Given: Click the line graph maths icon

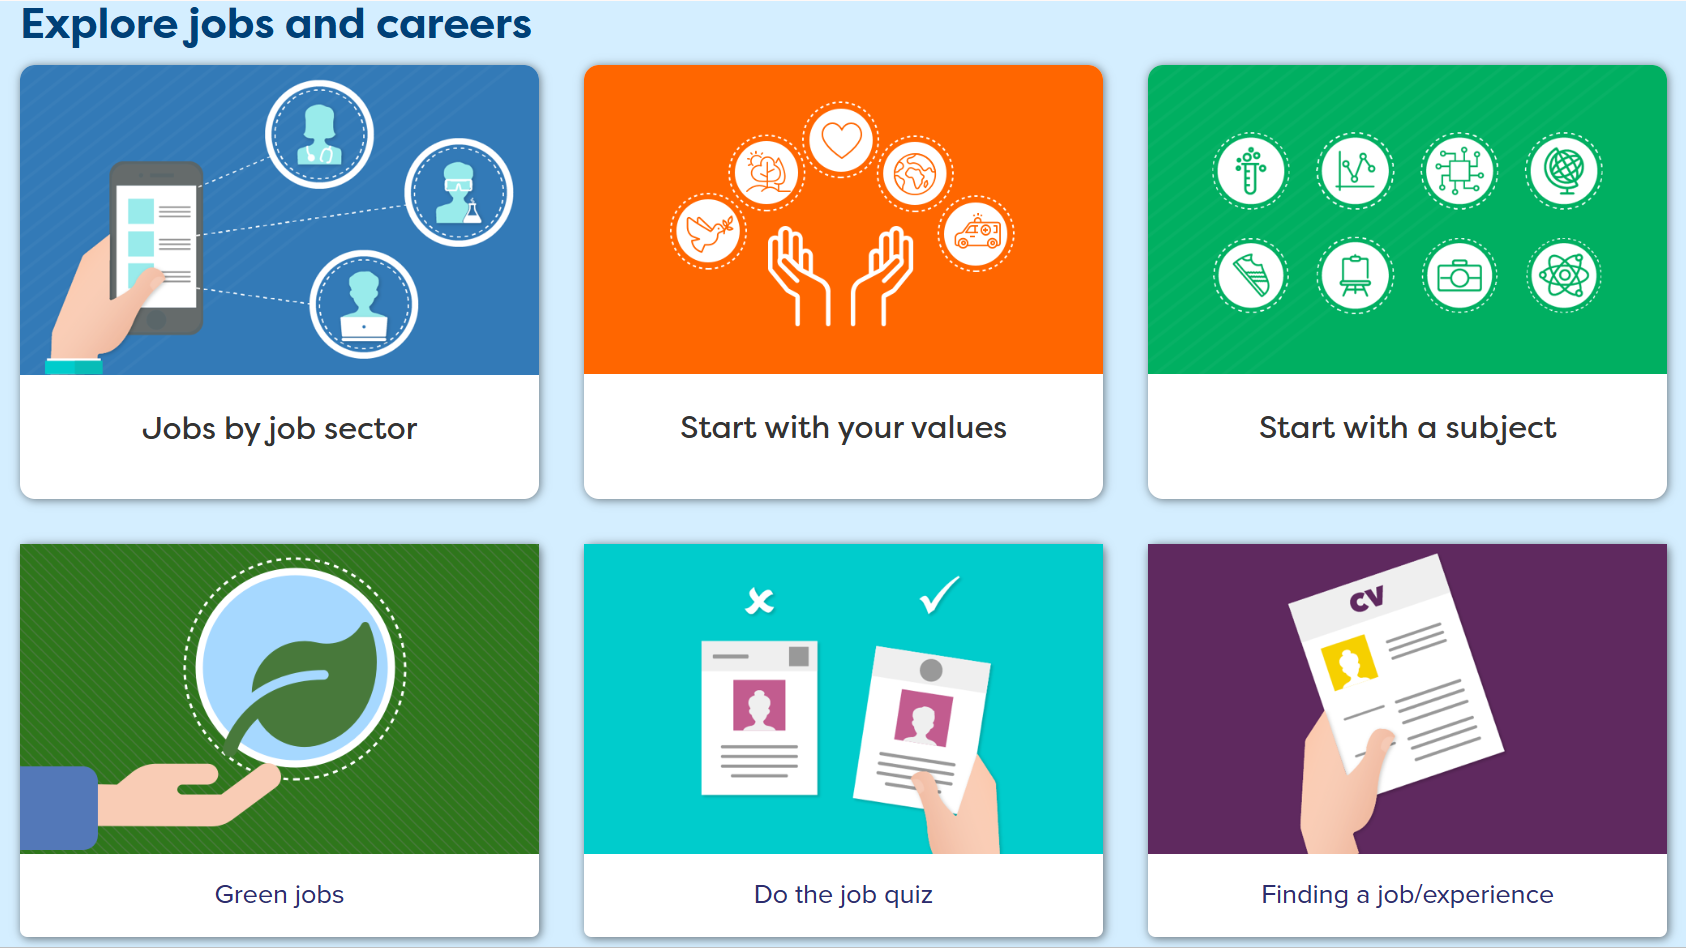Looking at the screenshot, I should [1355, 171].
